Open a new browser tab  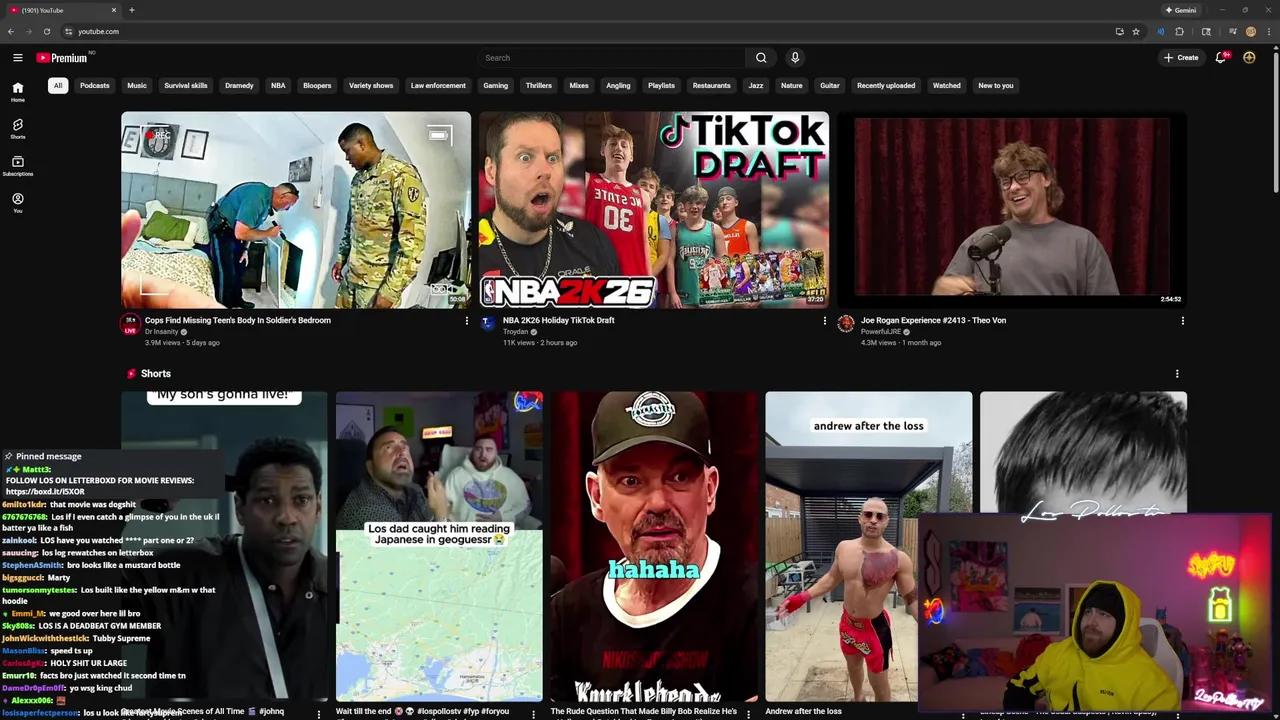coord(131,10)
